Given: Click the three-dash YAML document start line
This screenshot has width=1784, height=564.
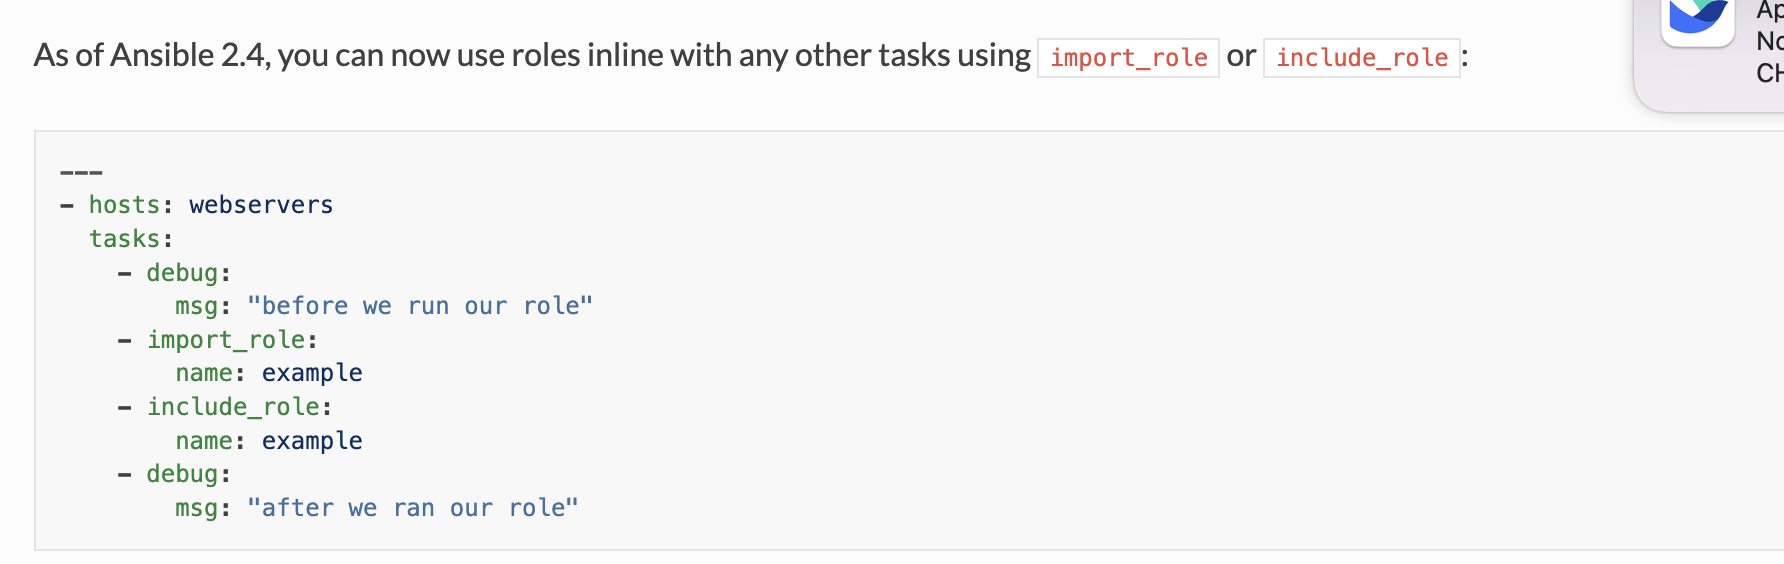Looking at the screenshot, I should click(81, 172).
